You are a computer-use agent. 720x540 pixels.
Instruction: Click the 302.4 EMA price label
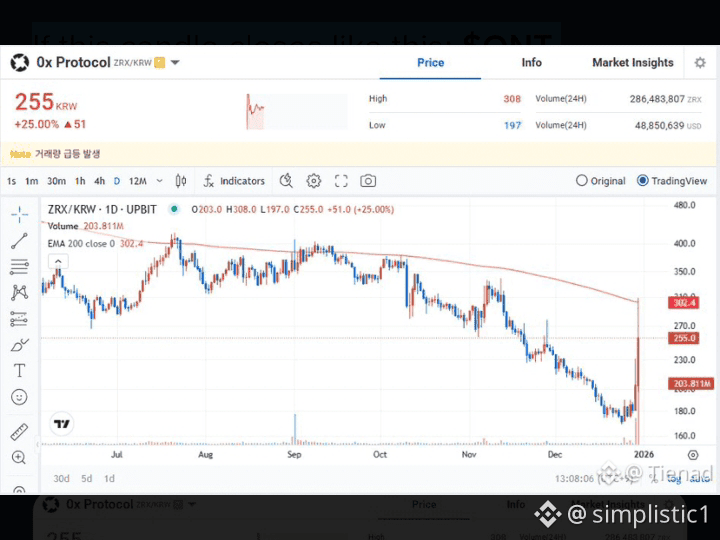tap(684, 303)
